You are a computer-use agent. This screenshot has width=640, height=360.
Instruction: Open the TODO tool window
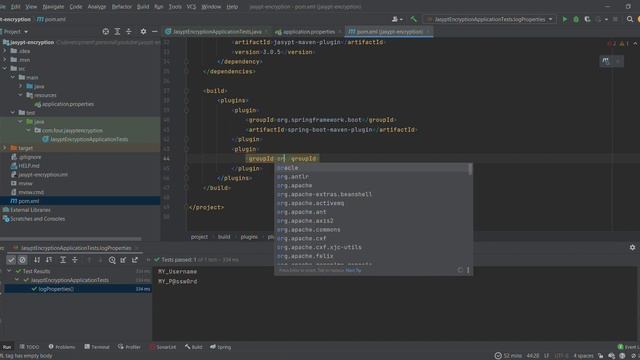click(29, 347)
